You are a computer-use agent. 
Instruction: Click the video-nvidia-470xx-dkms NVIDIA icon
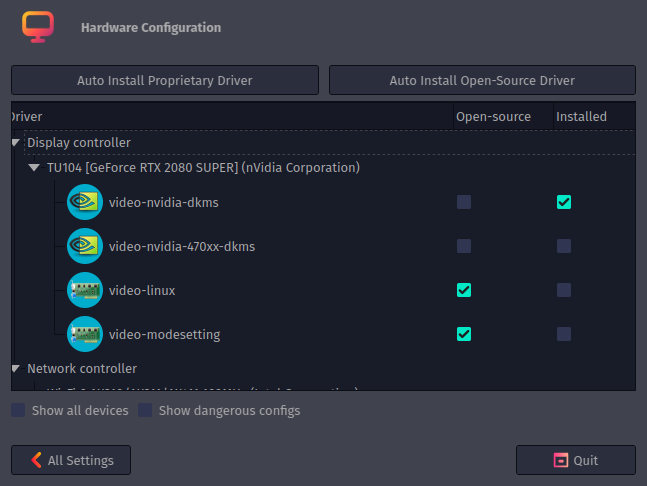click(85, 246)
